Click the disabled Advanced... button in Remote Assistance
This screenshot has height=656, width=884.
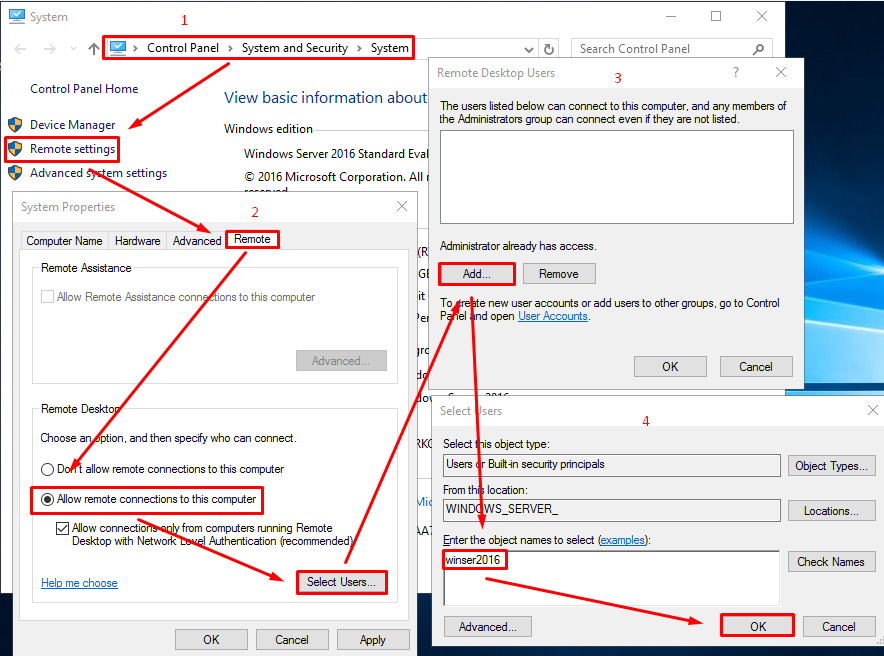(x=341, y=361)
